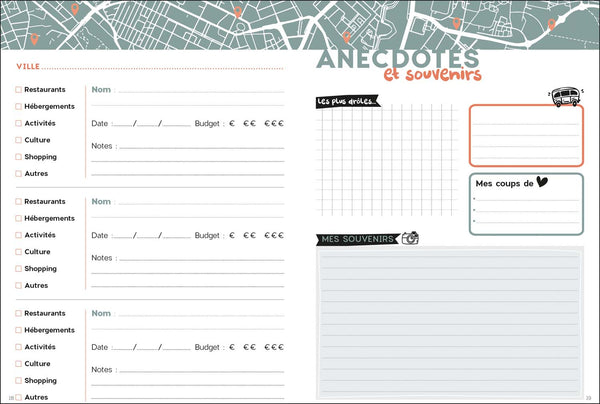Click the Date month blank in the bottom entry

point(147,348)
